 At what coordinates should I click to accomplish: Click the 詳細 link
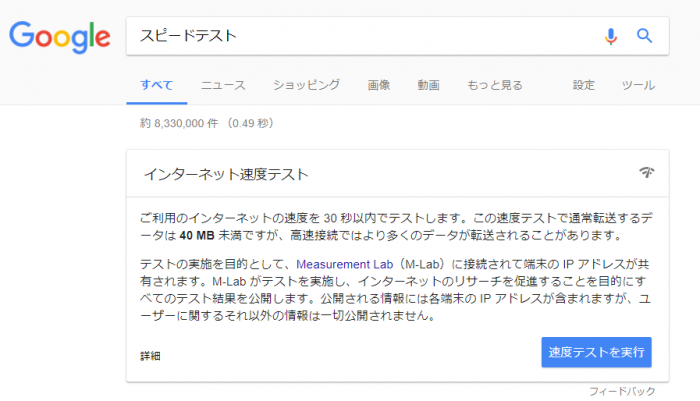coord(150,356)
